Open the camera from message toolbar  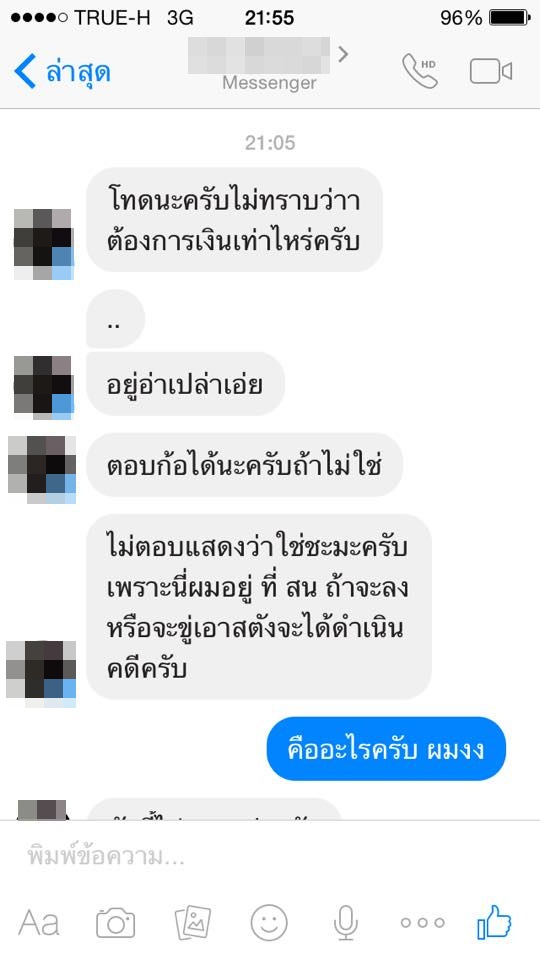pyautogui.click(x=116, y=922)
